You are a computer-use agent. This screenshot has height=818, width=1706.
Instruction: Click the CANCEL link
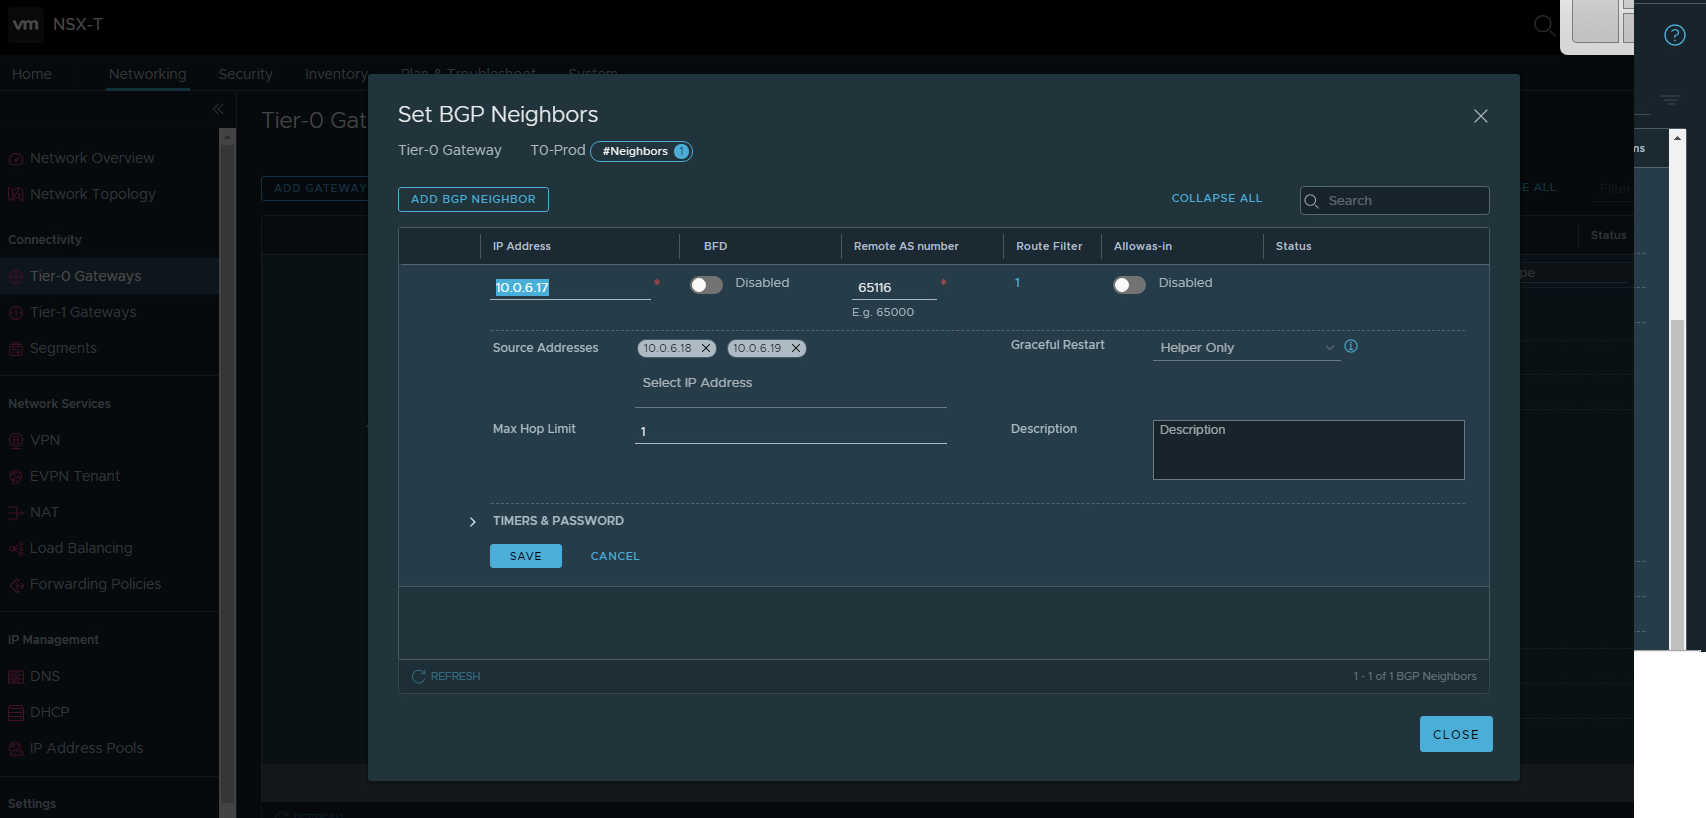615,556
